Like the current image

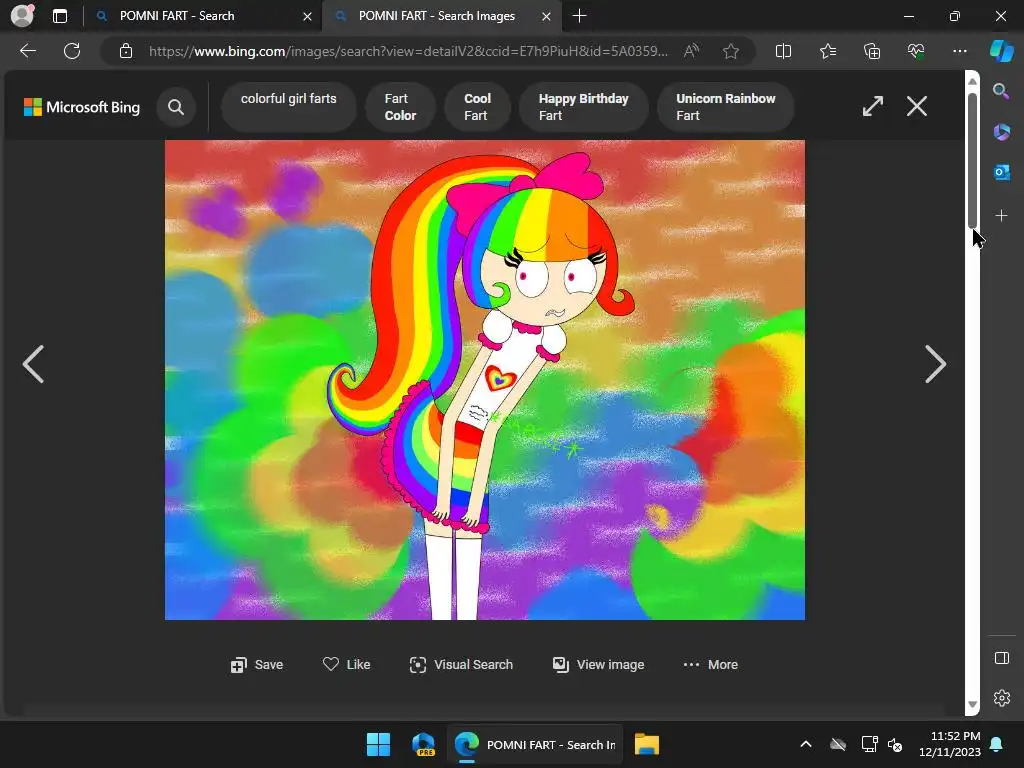click(x=347, y=664)
